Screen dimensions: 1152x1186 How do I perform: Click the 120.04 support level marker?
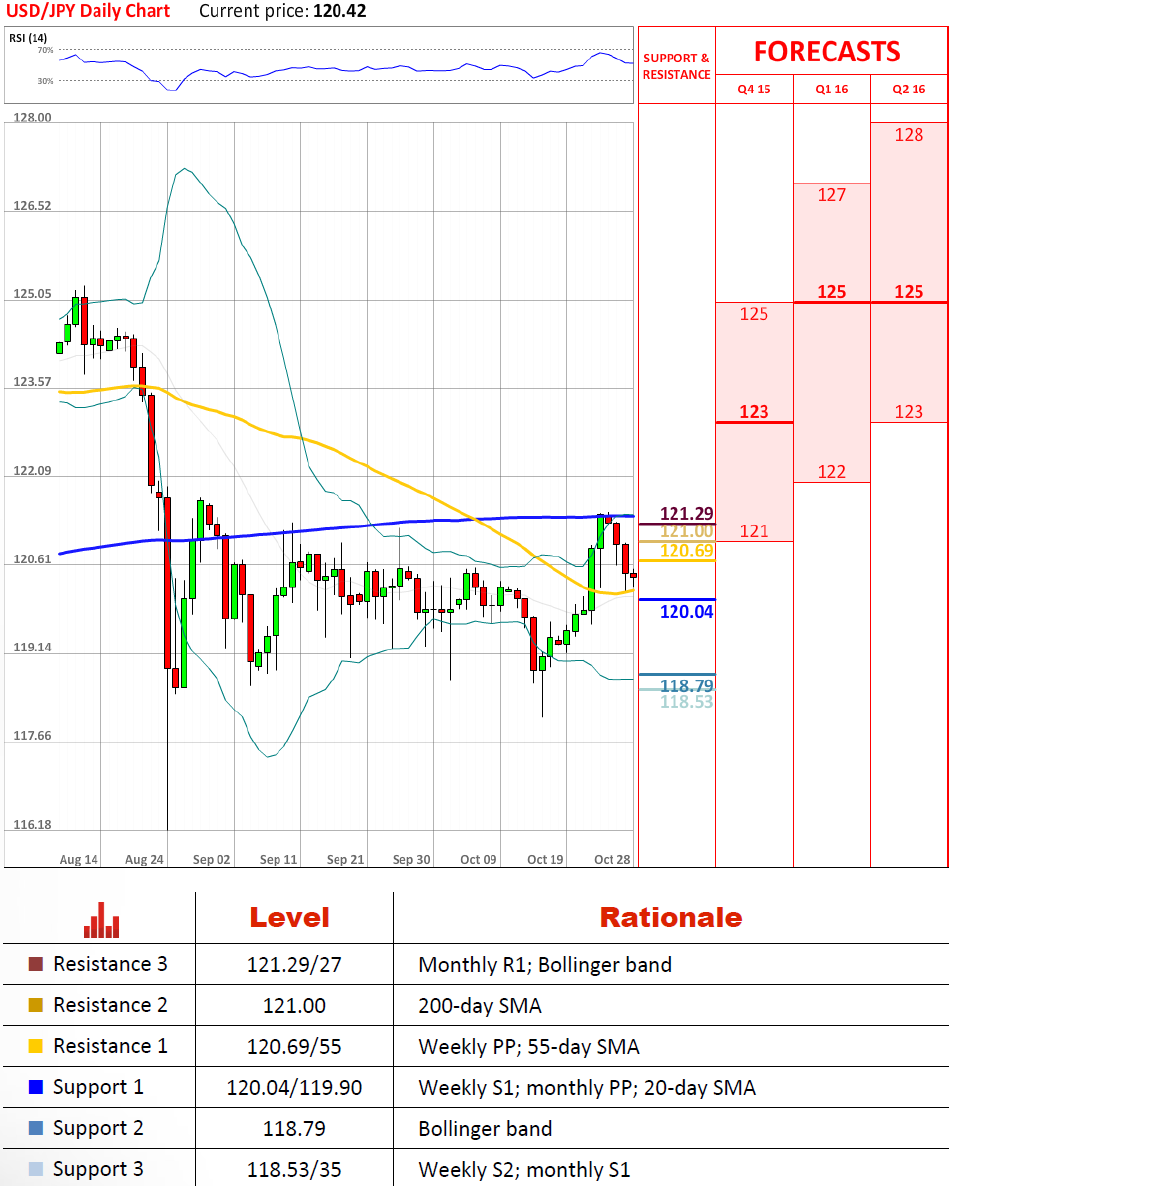coord(686,612)
